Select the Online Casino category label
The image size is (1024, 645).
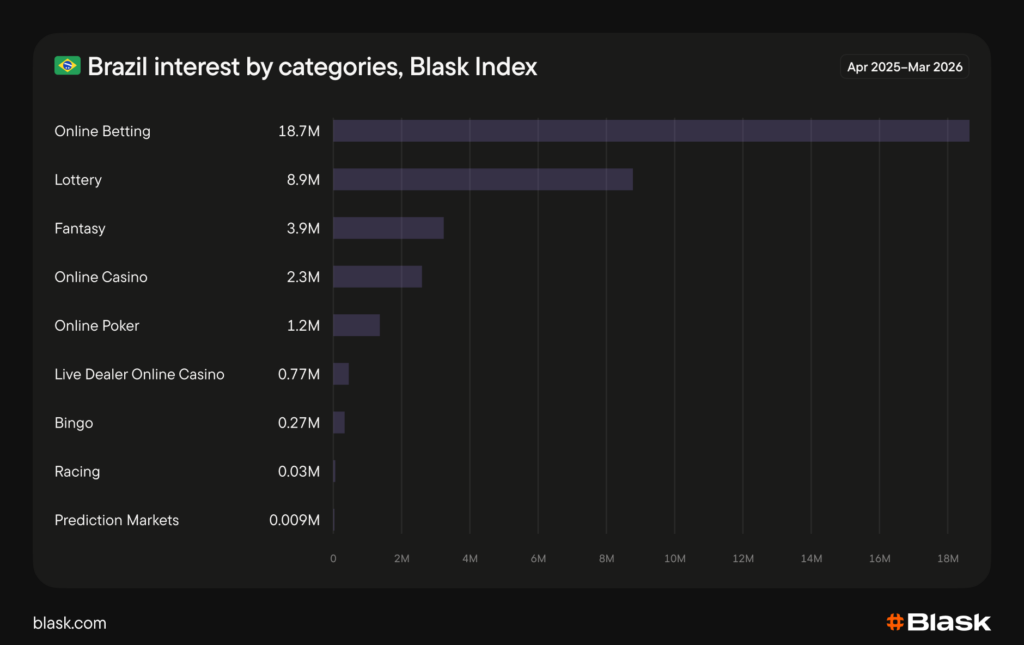click(x=100, y=277)
